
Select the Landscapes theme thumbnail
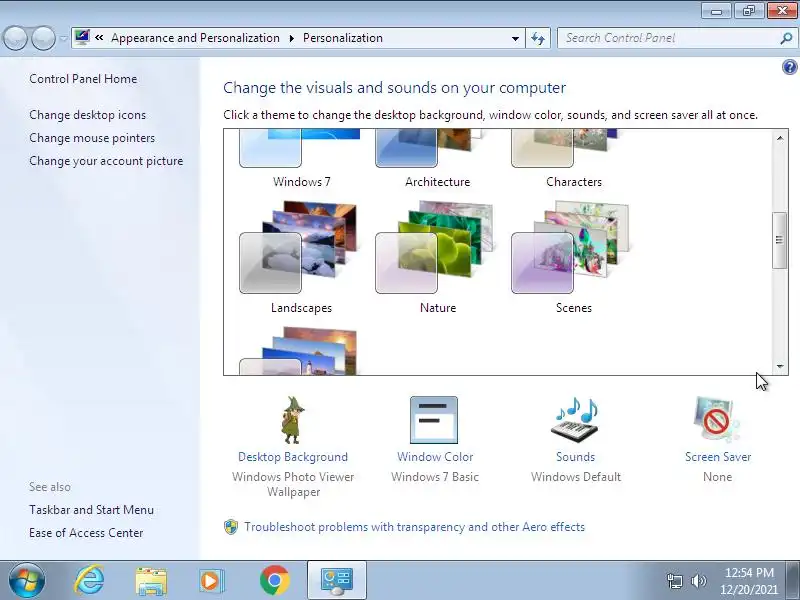point(298,247)
